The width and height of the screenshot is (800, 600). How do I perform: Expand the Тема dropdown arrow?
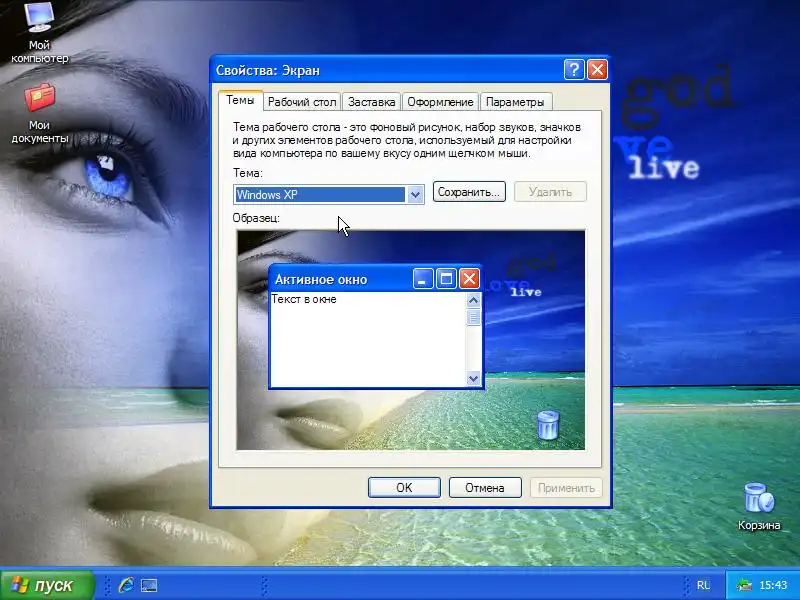click(415, 194)
